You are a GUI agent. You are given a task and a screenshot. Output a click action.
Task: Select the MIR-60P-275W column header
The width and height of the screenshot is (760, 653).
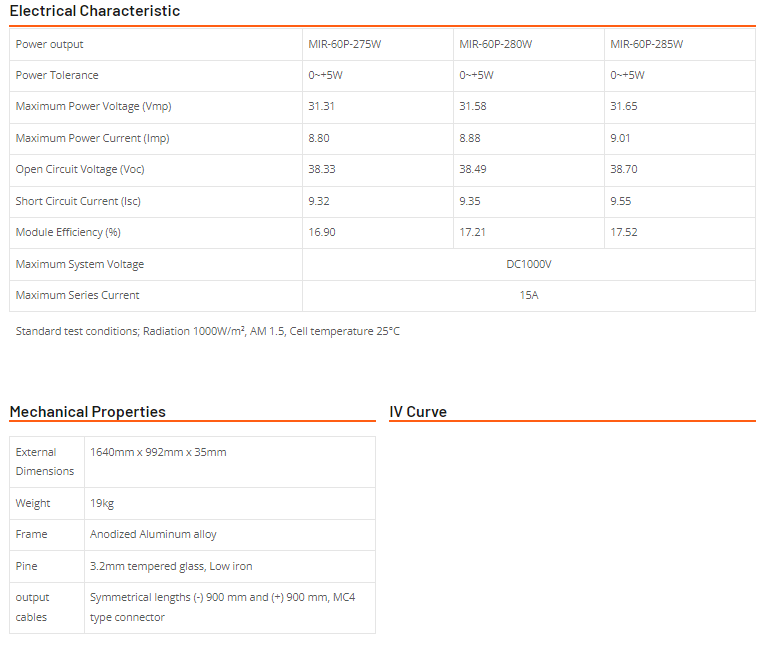(344, 44)
